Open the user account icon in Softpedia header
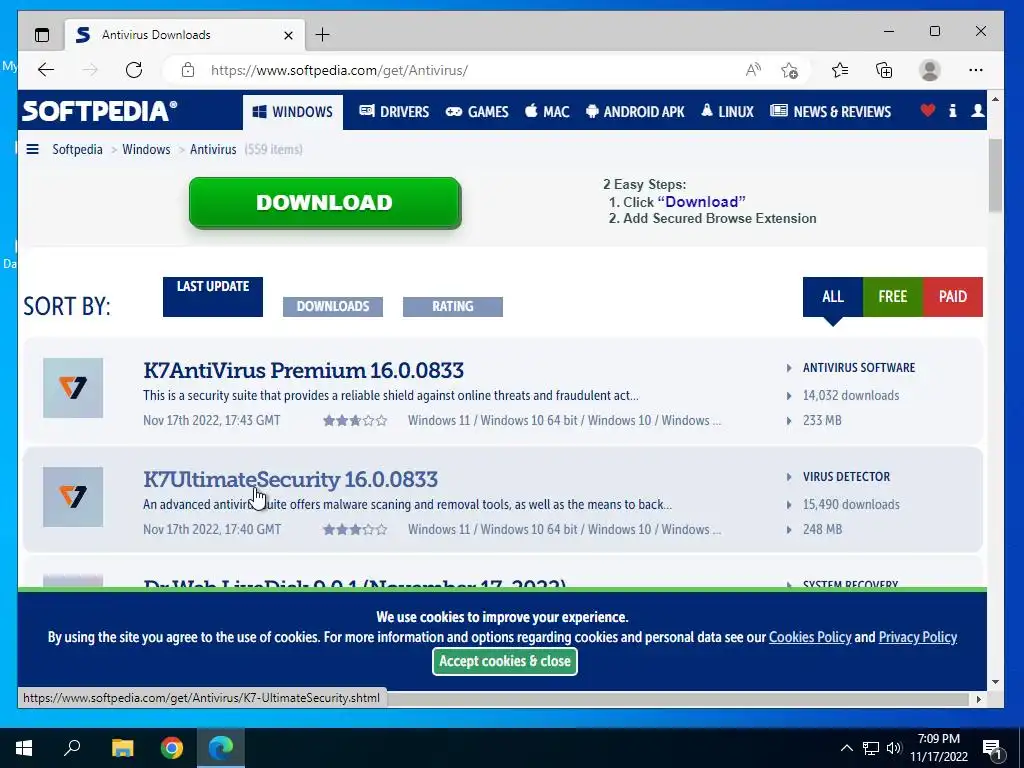Screen dimensions: 1024x768 click(x=978, y=110)
